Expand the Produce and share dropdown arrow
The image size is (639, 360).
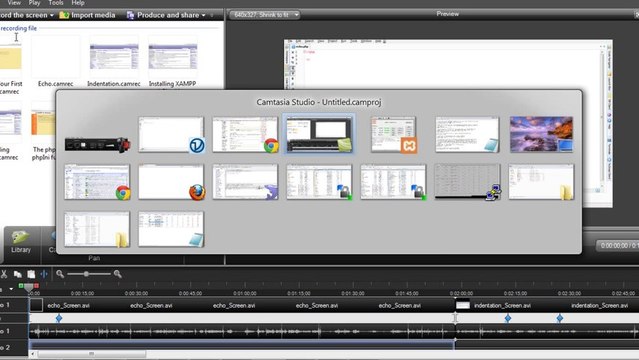coord(203,15)
